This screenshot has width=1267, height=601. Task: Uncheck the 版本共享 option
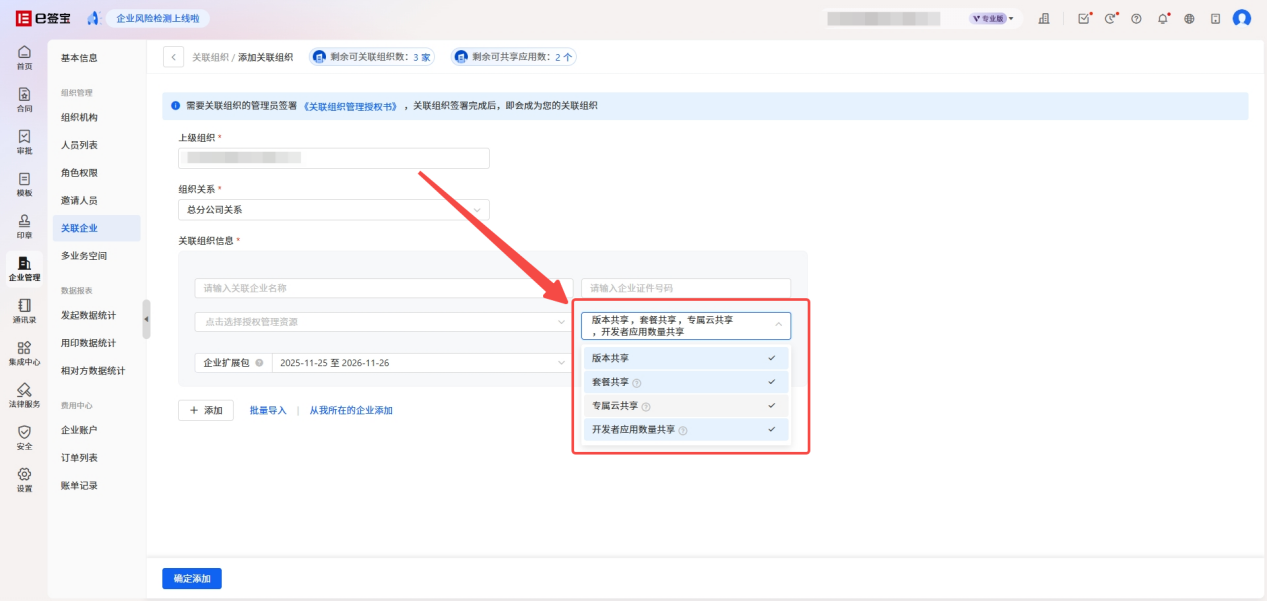pos(685,357)
